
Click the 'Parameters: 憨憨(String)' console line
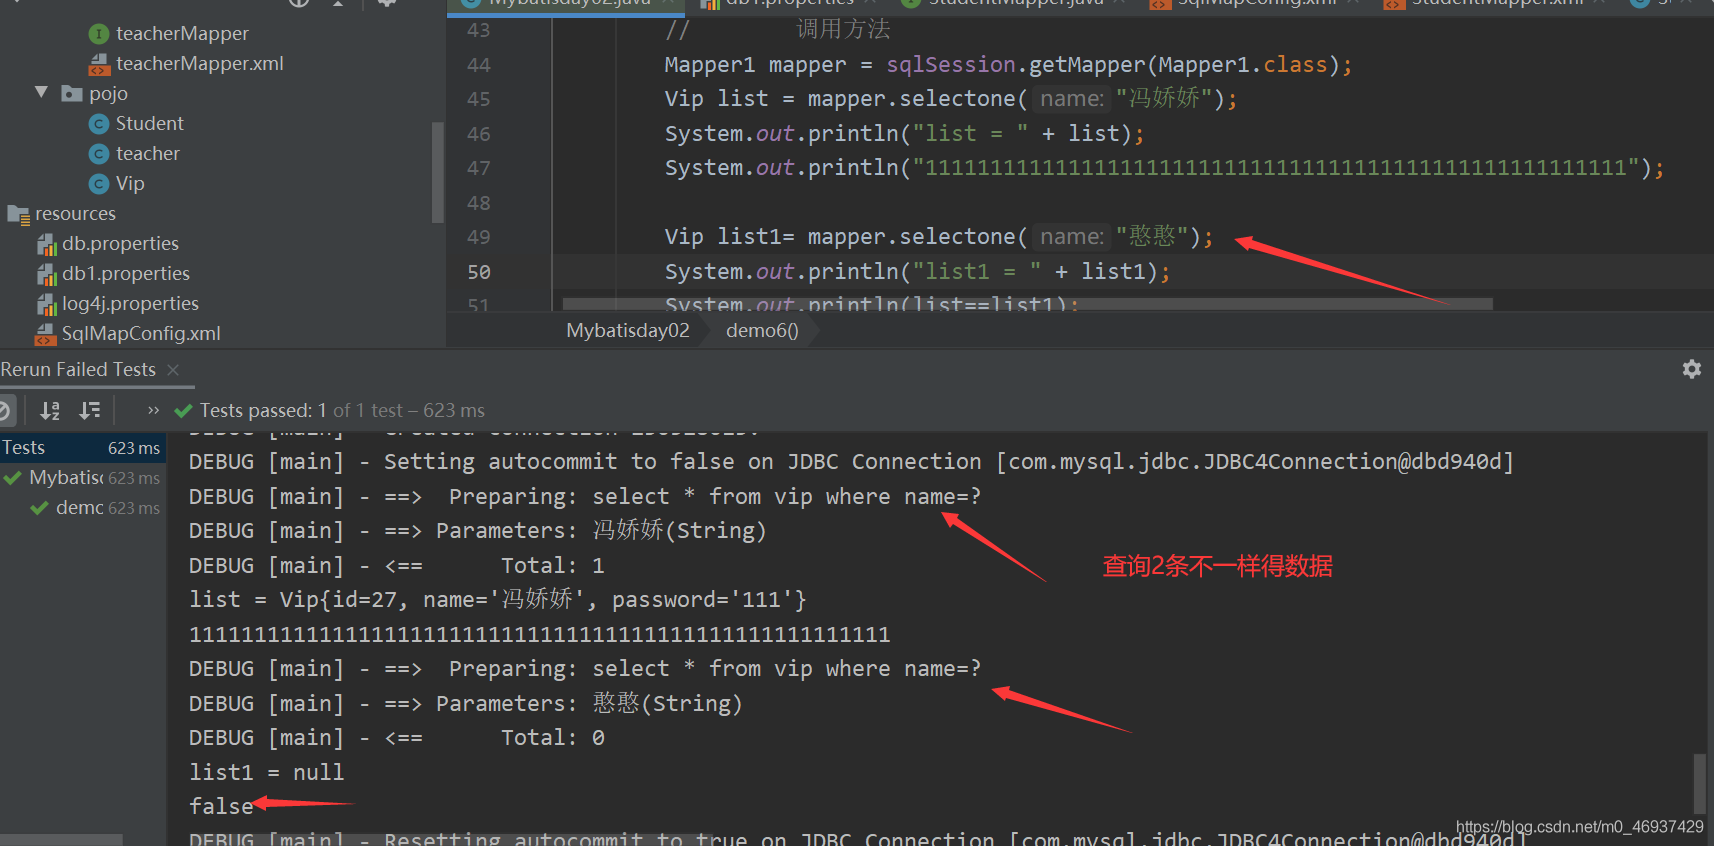click(x=466, y=704)
